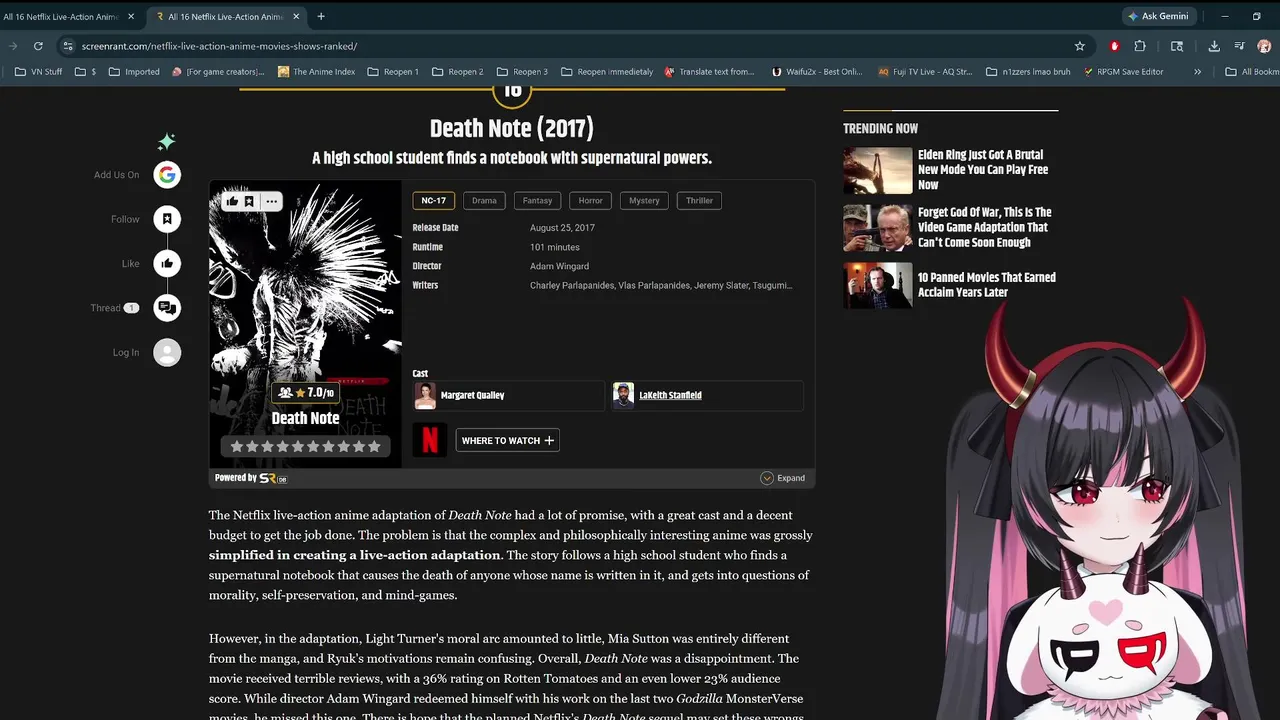Screen dimensions: 1280x720
Task: Click the 10 Panned Movies thumbnail
Action: pos(878,285)
